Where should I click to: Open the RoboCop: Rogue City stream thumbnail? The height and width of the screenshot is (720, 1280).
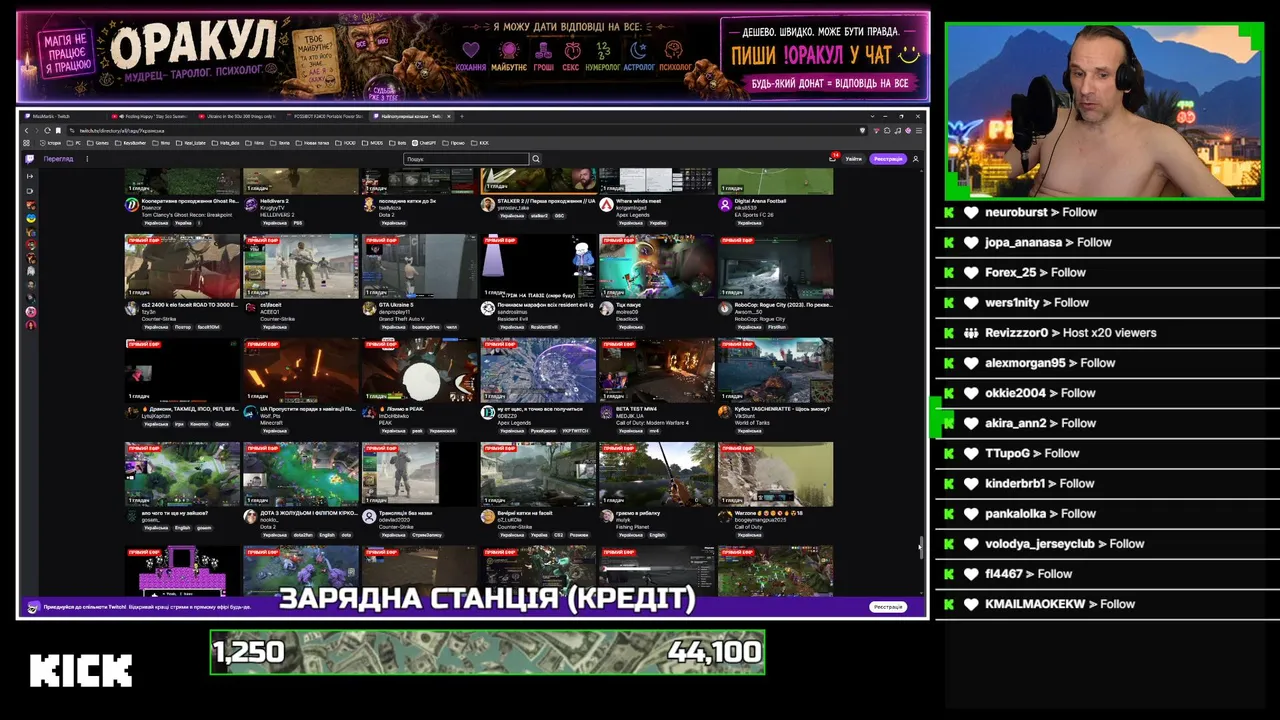coord(775,266)
